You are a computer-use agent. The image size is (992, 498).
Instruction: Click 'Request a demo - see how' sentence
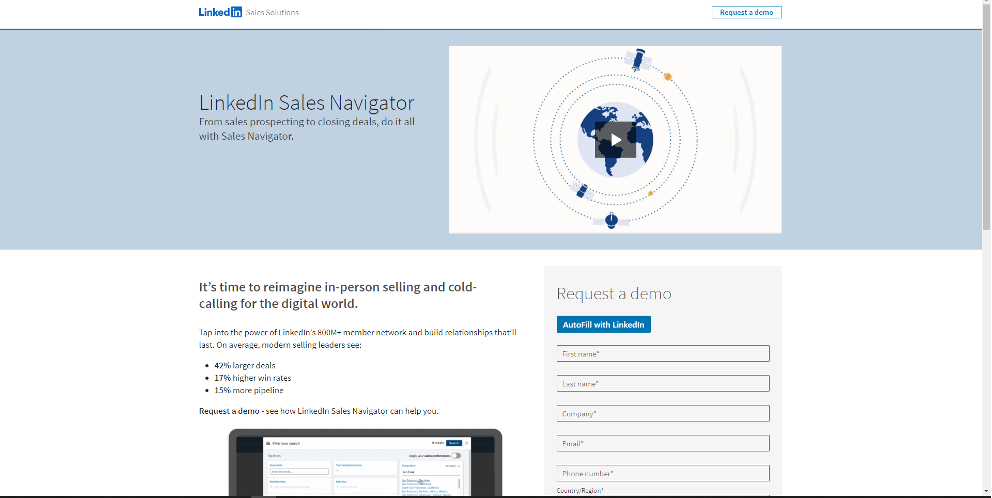[318, 411]
